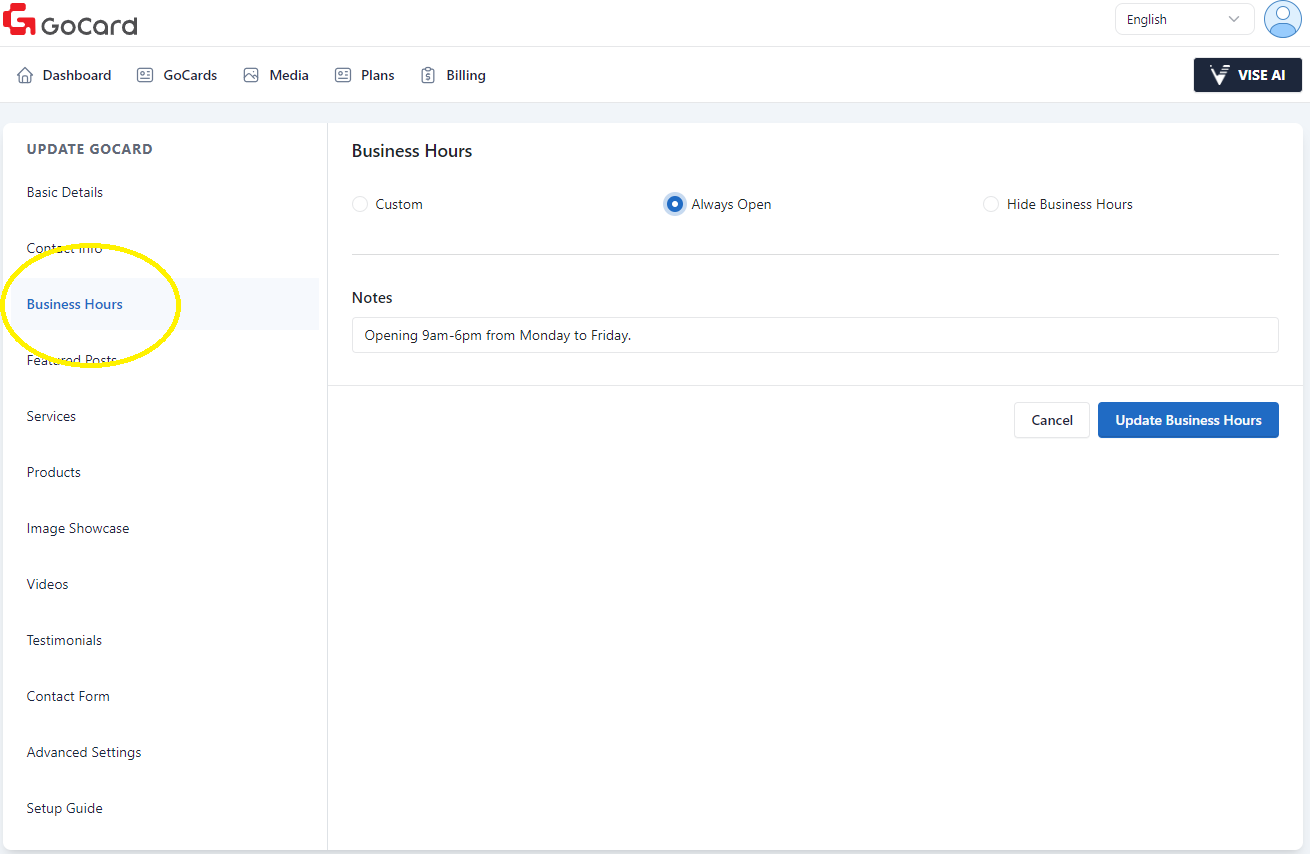Go to Basic Details section
1310x854 pixels.
pos(65,192)
